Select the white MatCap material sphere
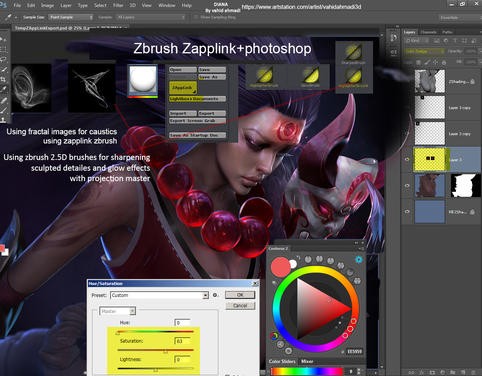 coord(143,79)
